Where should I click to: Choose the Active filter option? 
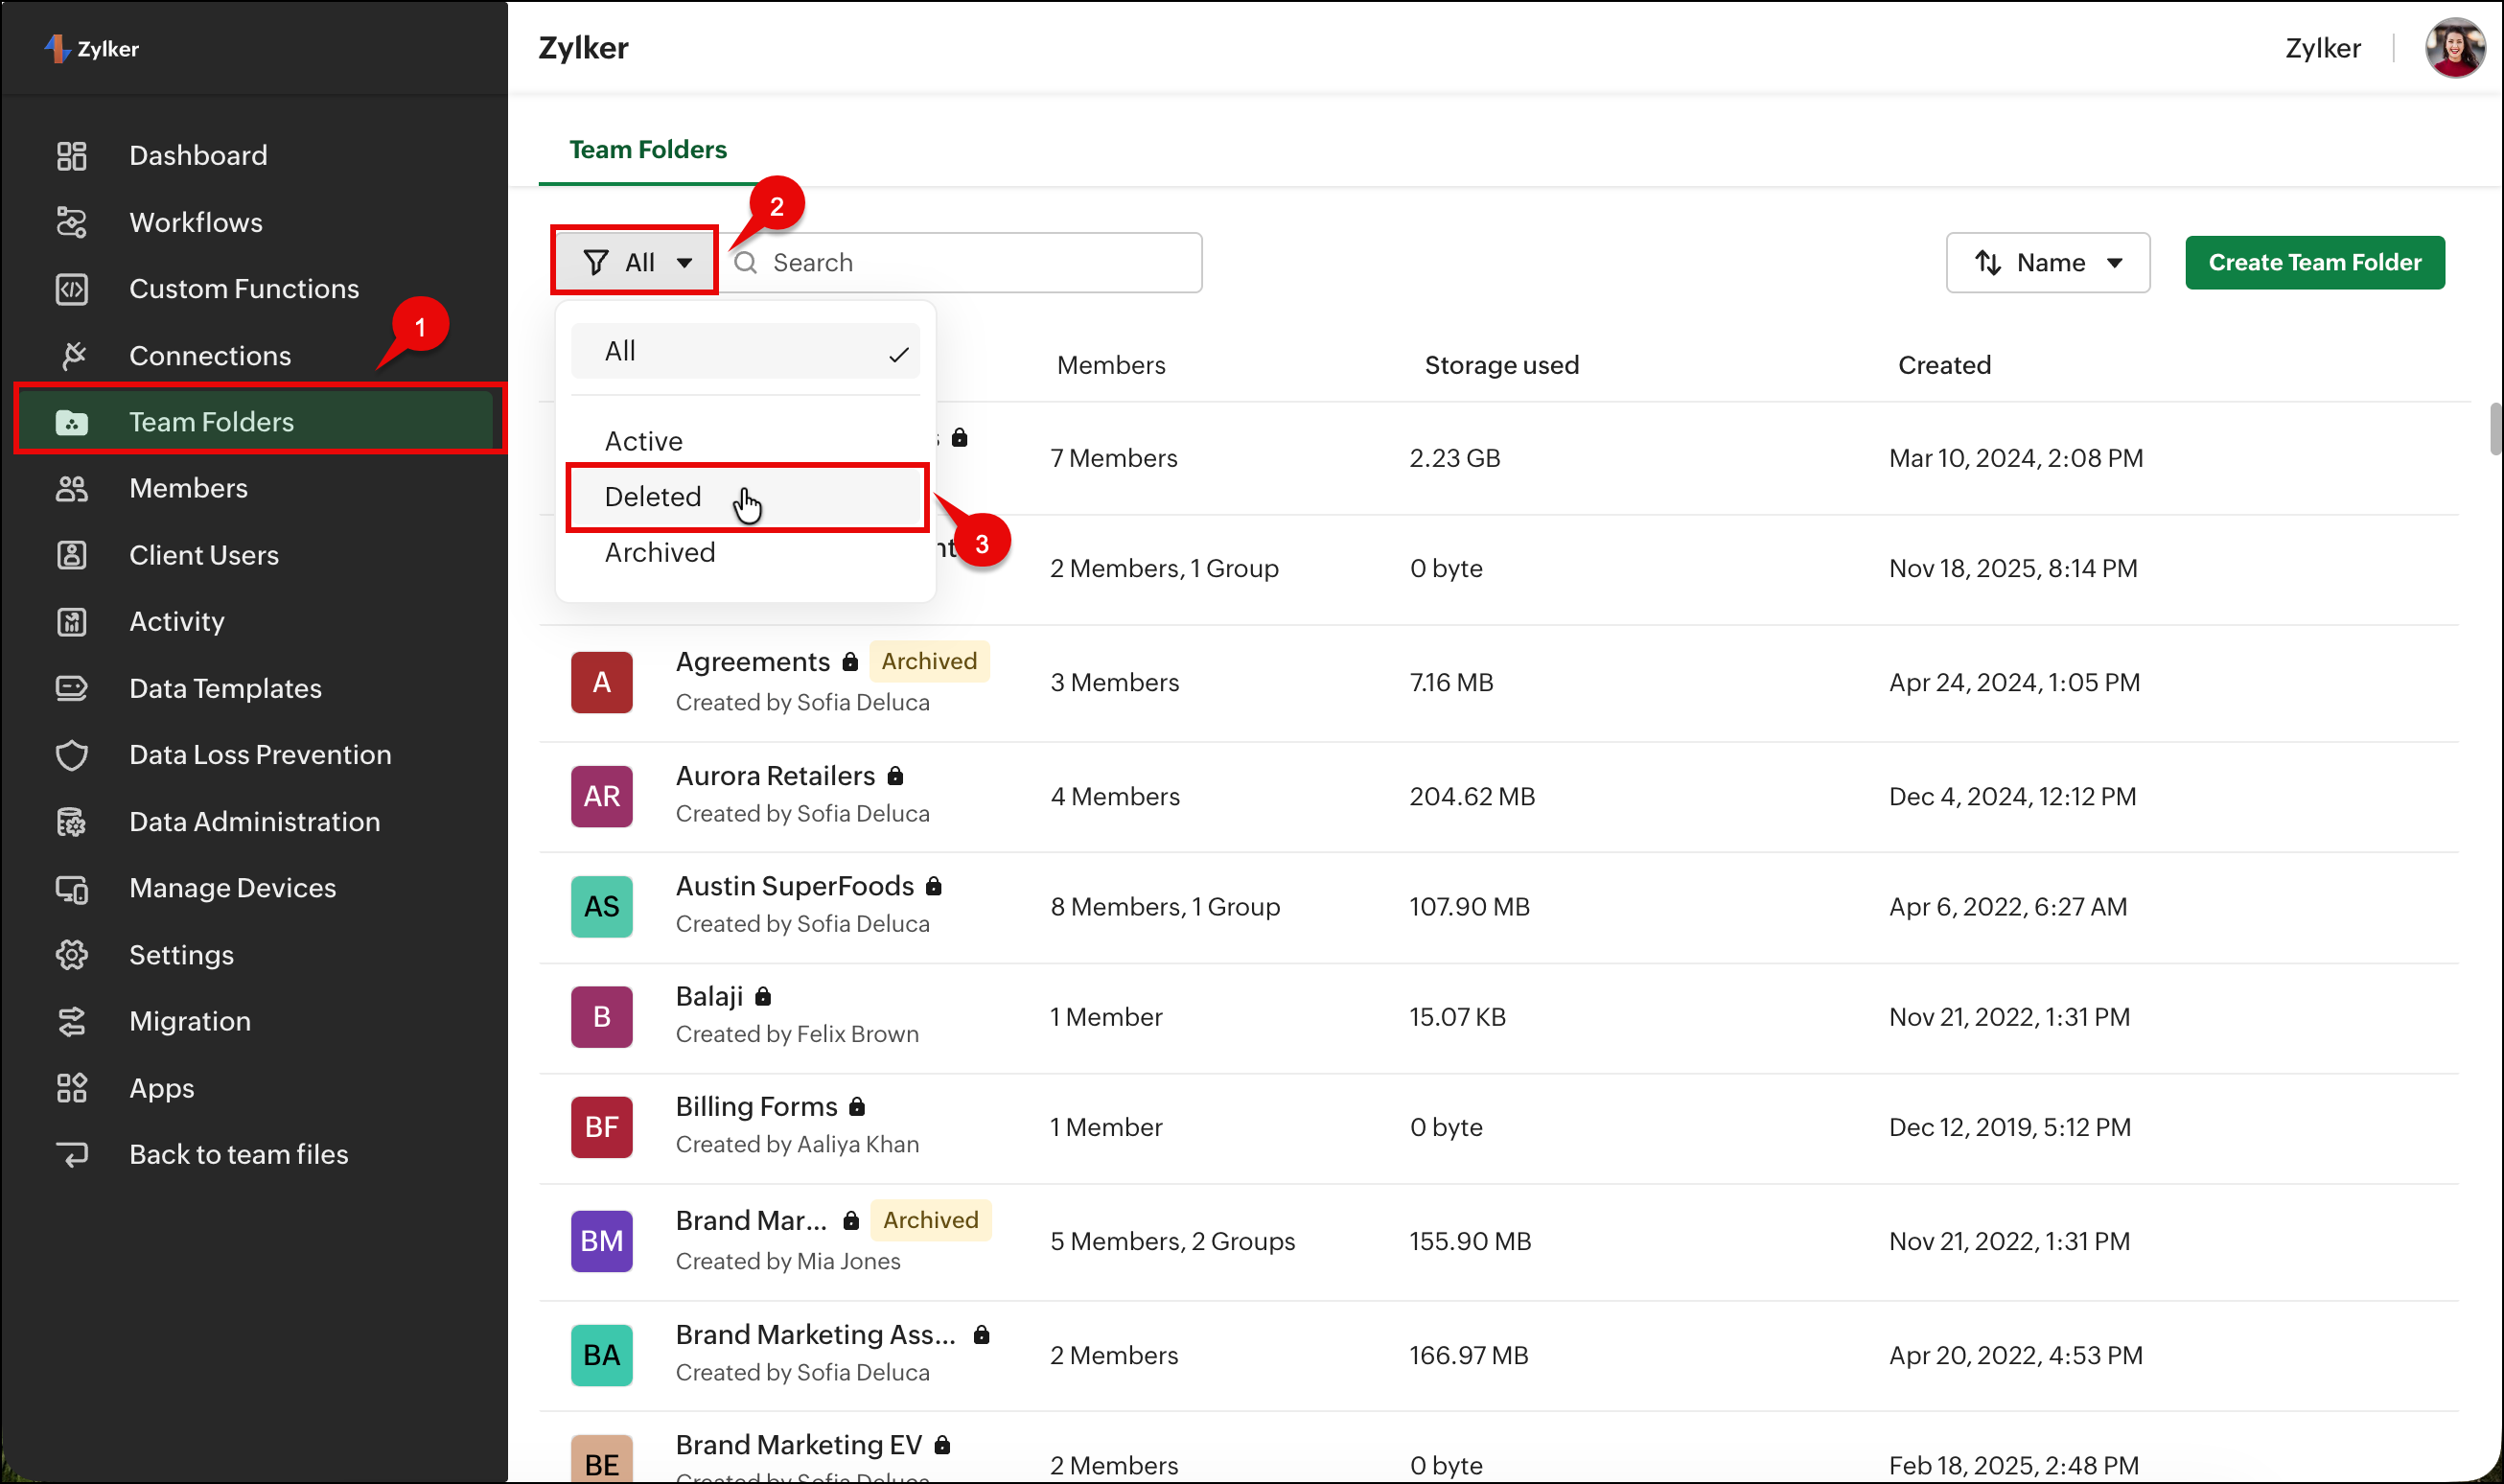[x=644, y=441]
